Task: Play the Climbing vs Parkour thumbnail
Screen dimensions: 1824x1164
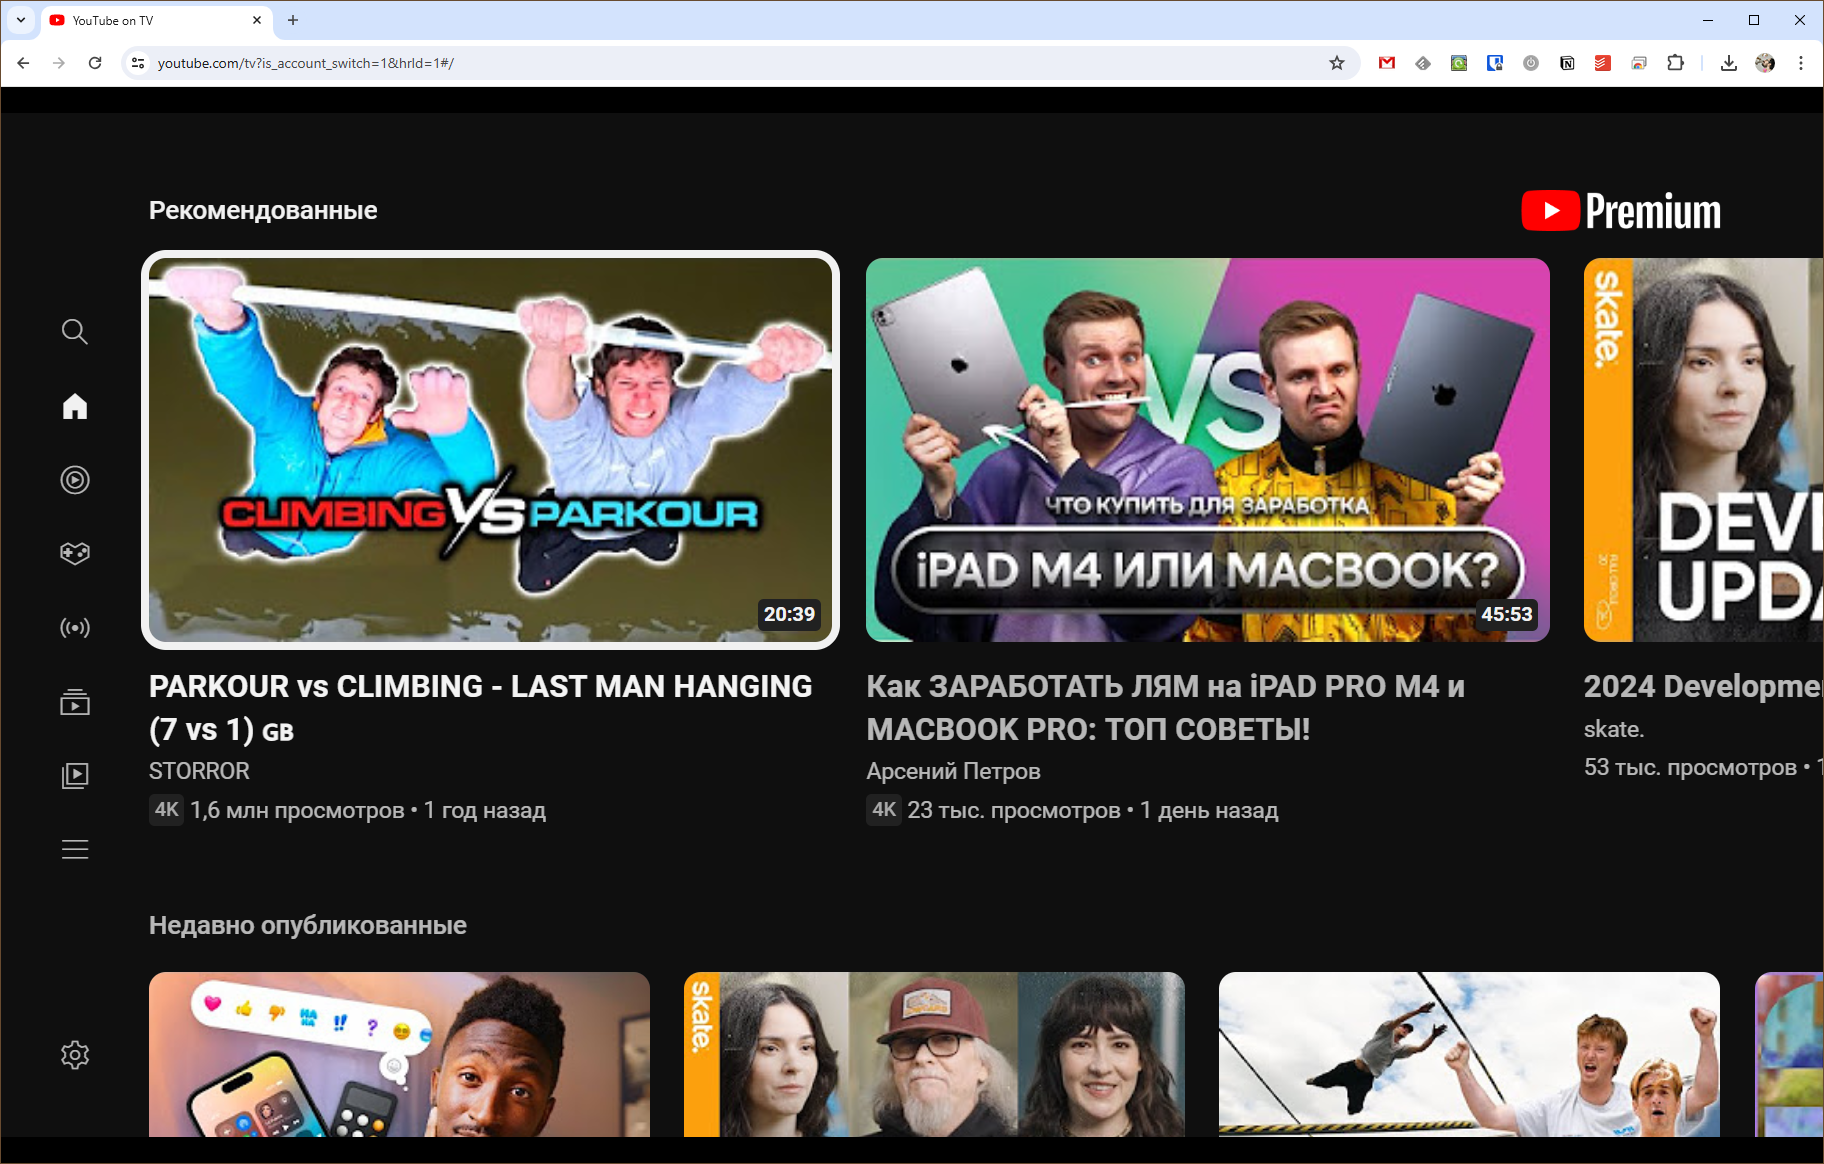Action: pos(490,450)
